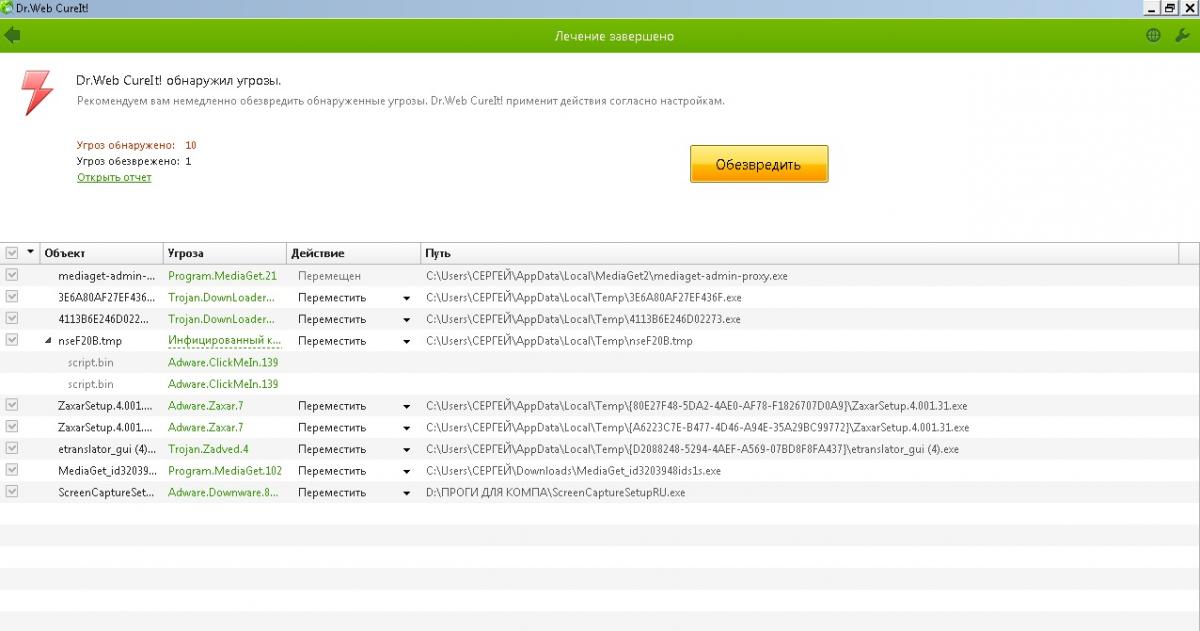Toggle checkbox for 3E6A80AF27EF436 row
Image resolution: width=1200 pixels, height=631 pixels.
click(12, 297)
